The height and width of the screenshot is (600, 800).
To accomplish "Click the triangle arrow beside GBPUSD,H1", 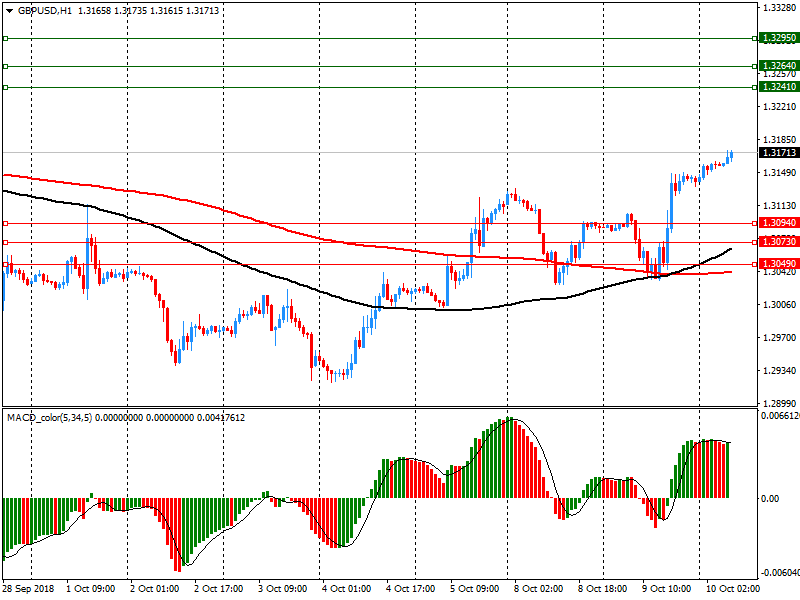I will (x=9, y=10).
